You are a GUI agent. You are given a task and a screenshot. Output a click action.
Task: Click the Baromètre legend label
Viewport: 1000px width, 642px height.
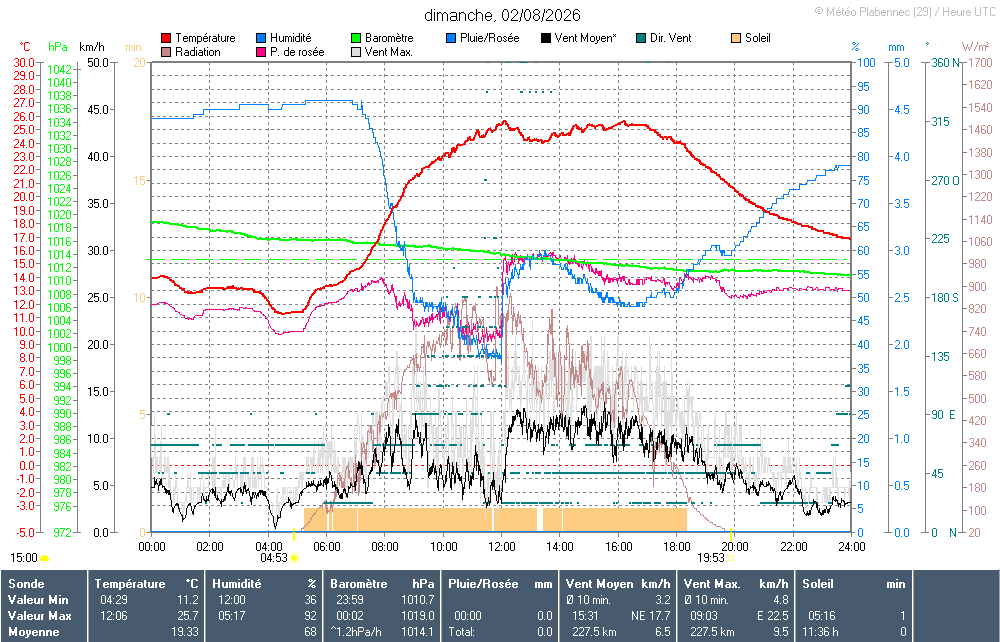[x=389, y=38]
